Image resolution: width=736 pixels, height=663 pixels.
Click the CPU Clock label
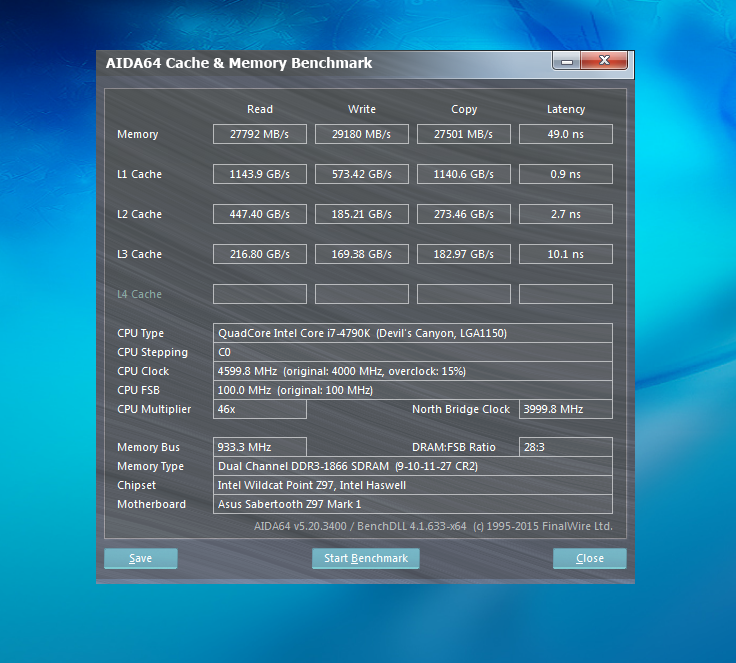(143, 371)
